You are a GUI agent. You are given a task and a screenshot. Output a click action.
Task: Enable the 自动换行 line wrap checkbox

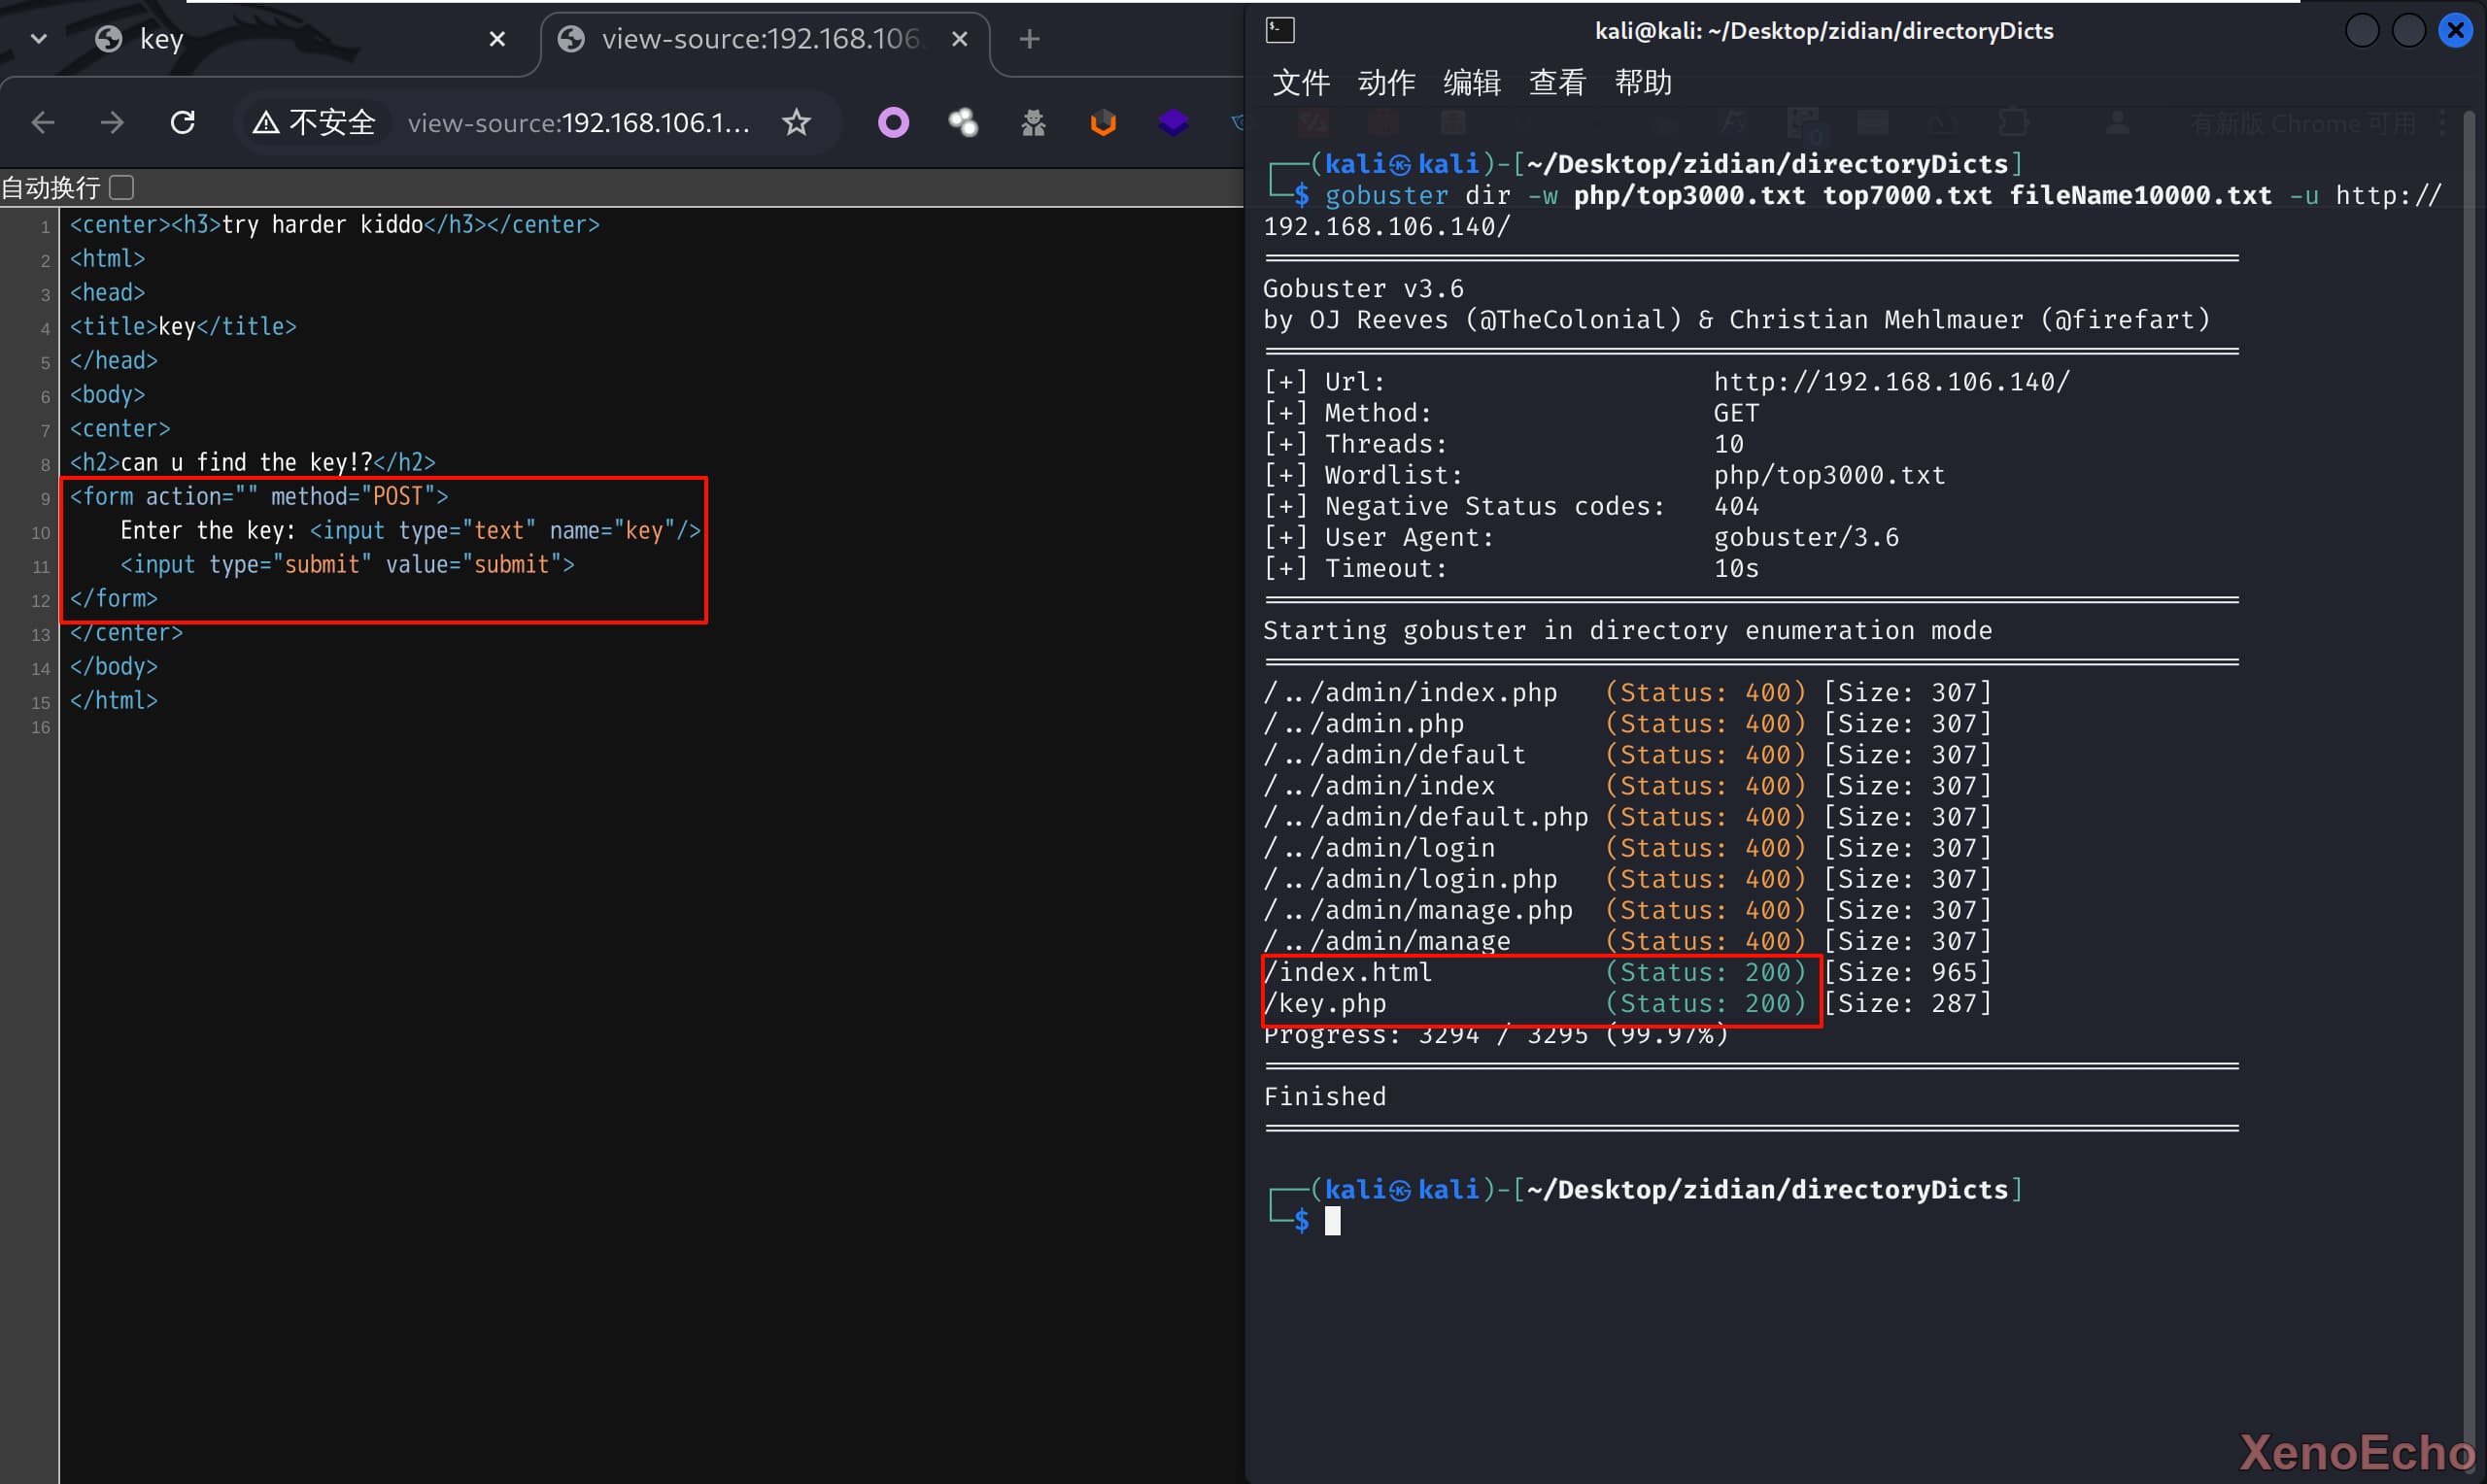[x=122, y=188]
